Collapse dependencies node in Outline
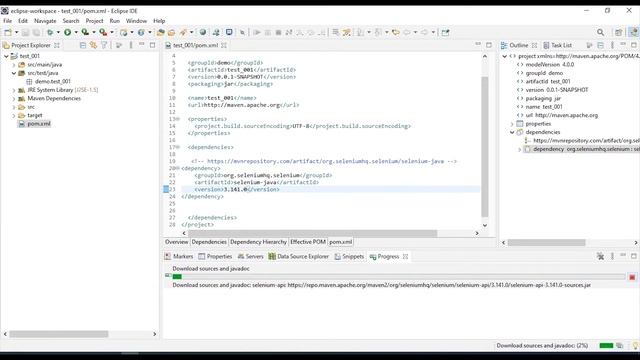This screenshot has width=640, height=360. (x=512, y=133)
